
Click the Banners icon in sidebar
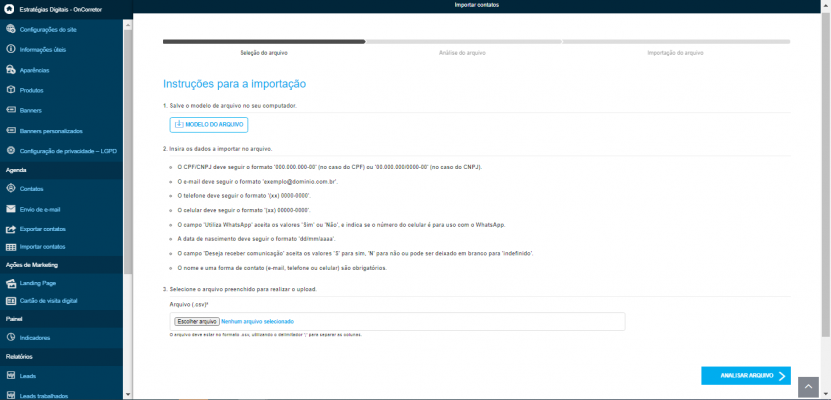[11, 110]
